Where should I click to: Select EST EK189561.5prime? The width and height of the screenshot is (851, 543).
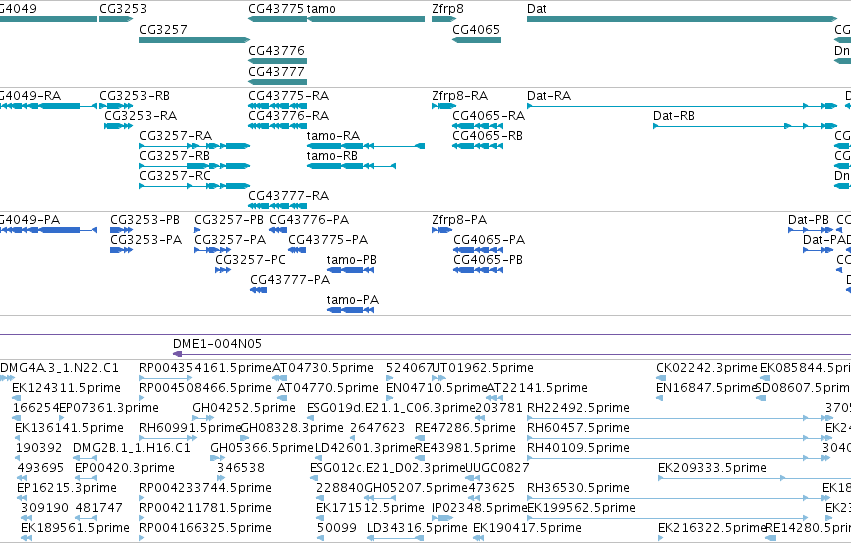click(75, 528)
